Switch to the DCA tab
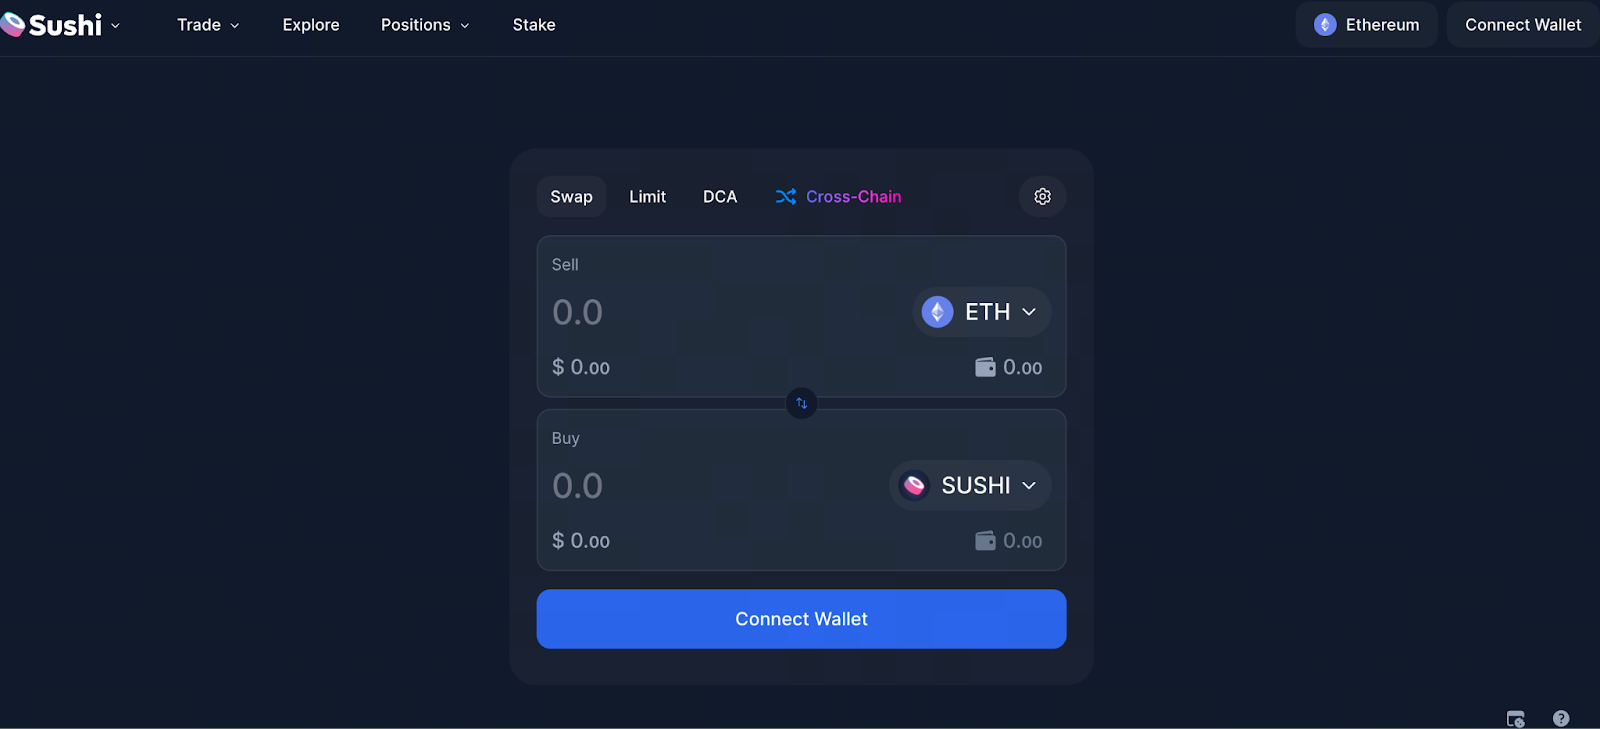The height and width of the screenshot is (729, 1600). tap(720, 197)
